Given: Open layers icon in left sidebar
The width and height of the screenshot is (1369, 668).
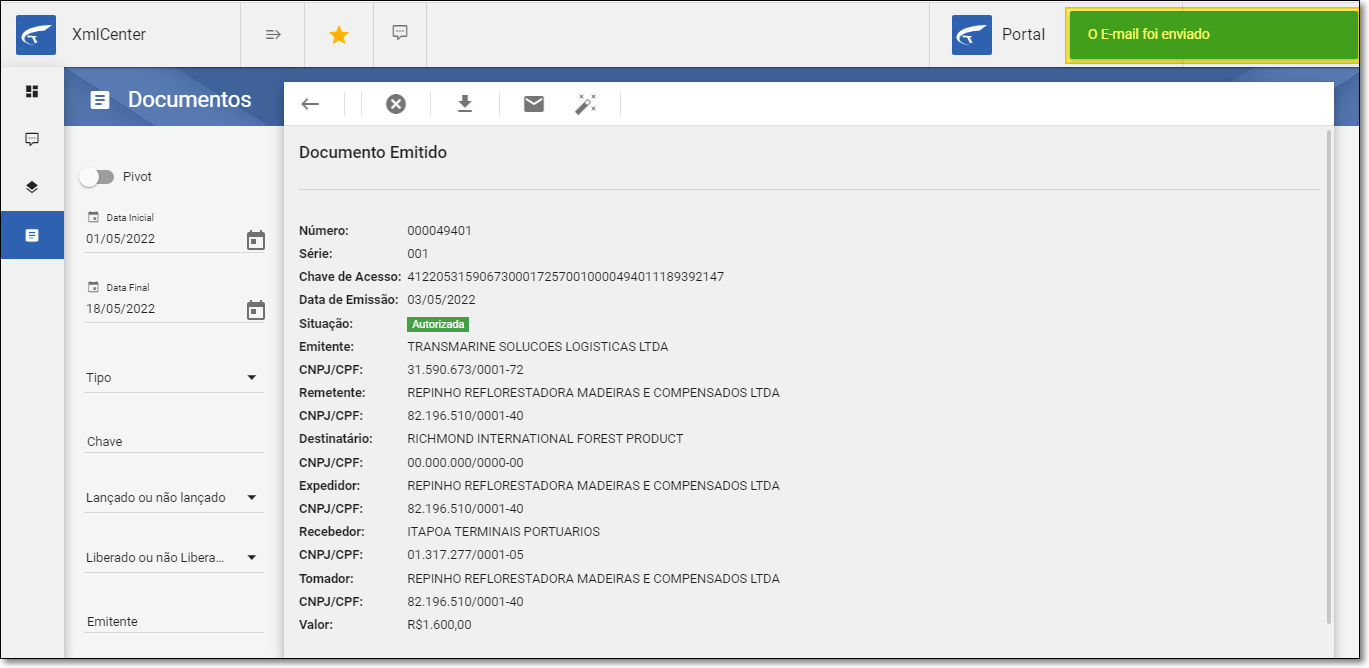Looking at the screenshot, I should pos(32,187).
